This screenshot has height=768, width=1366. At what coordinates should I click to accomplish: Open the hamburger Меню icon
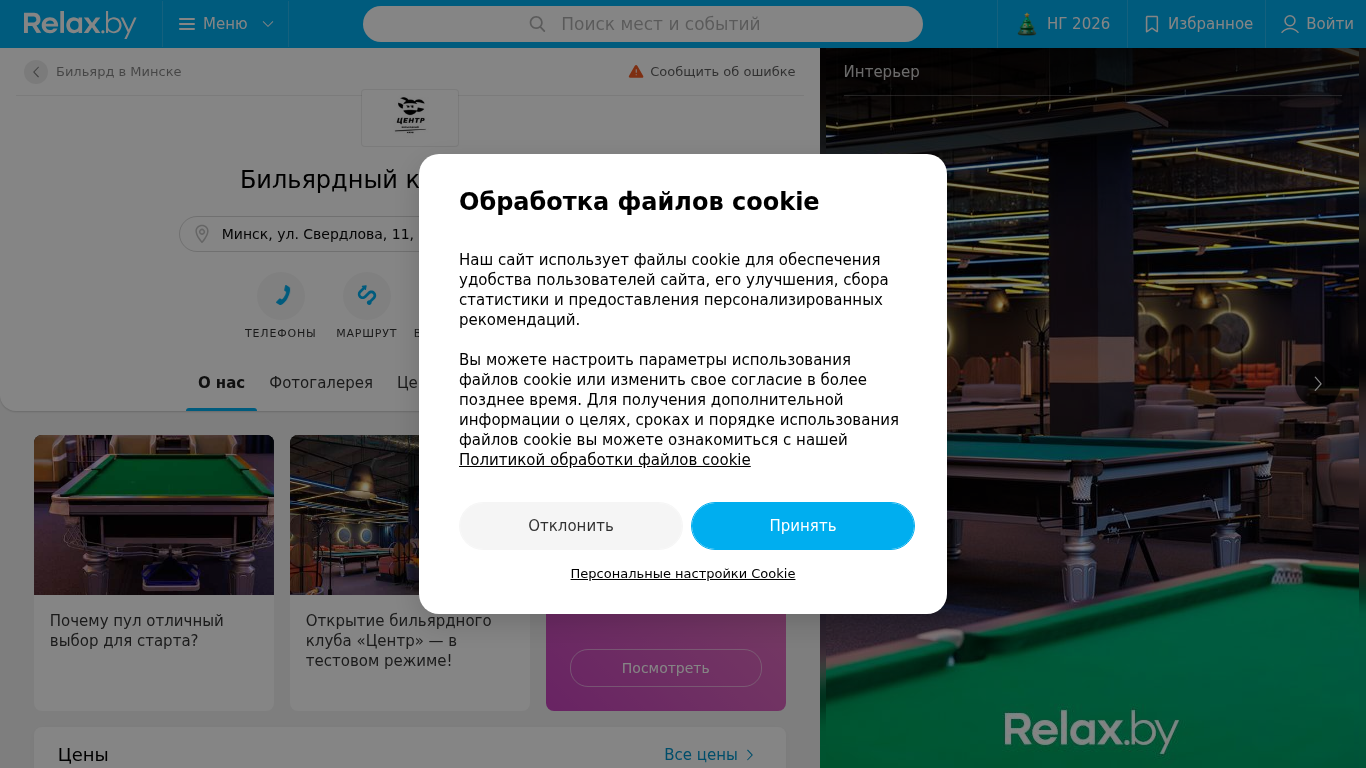(x=187, y=24)
